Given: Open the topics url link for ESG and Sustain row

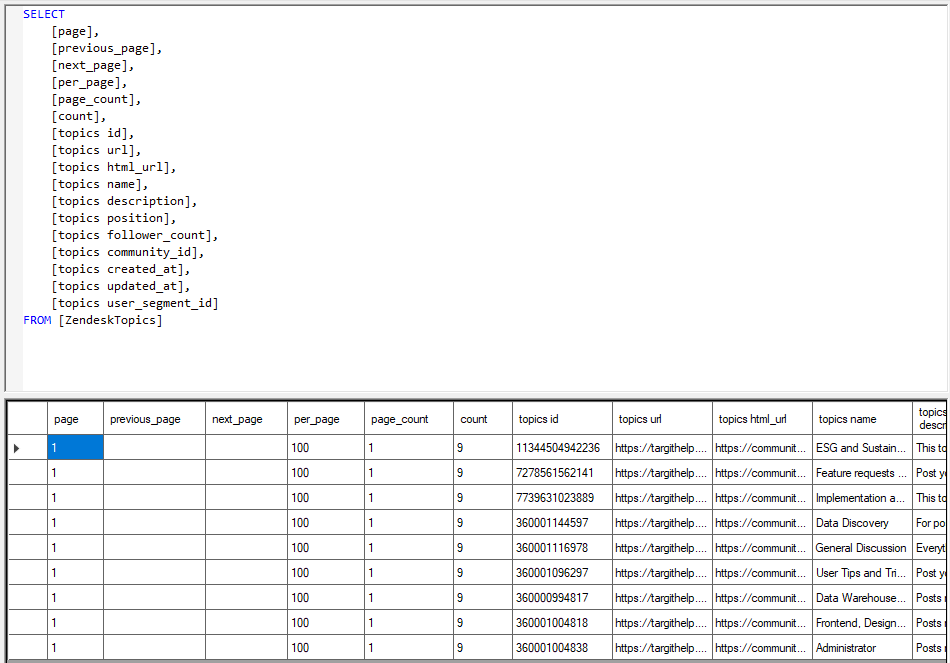Looking at the screenshot, I should pos(660,447).
